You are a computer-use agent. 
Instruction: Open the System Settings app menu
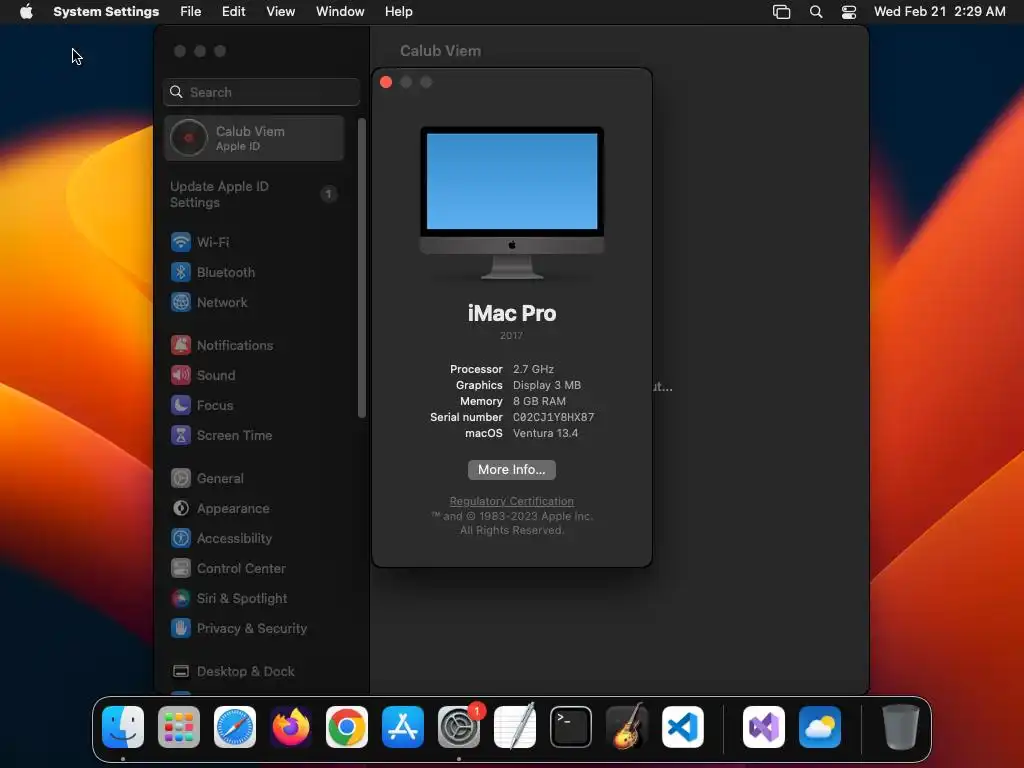106,12
